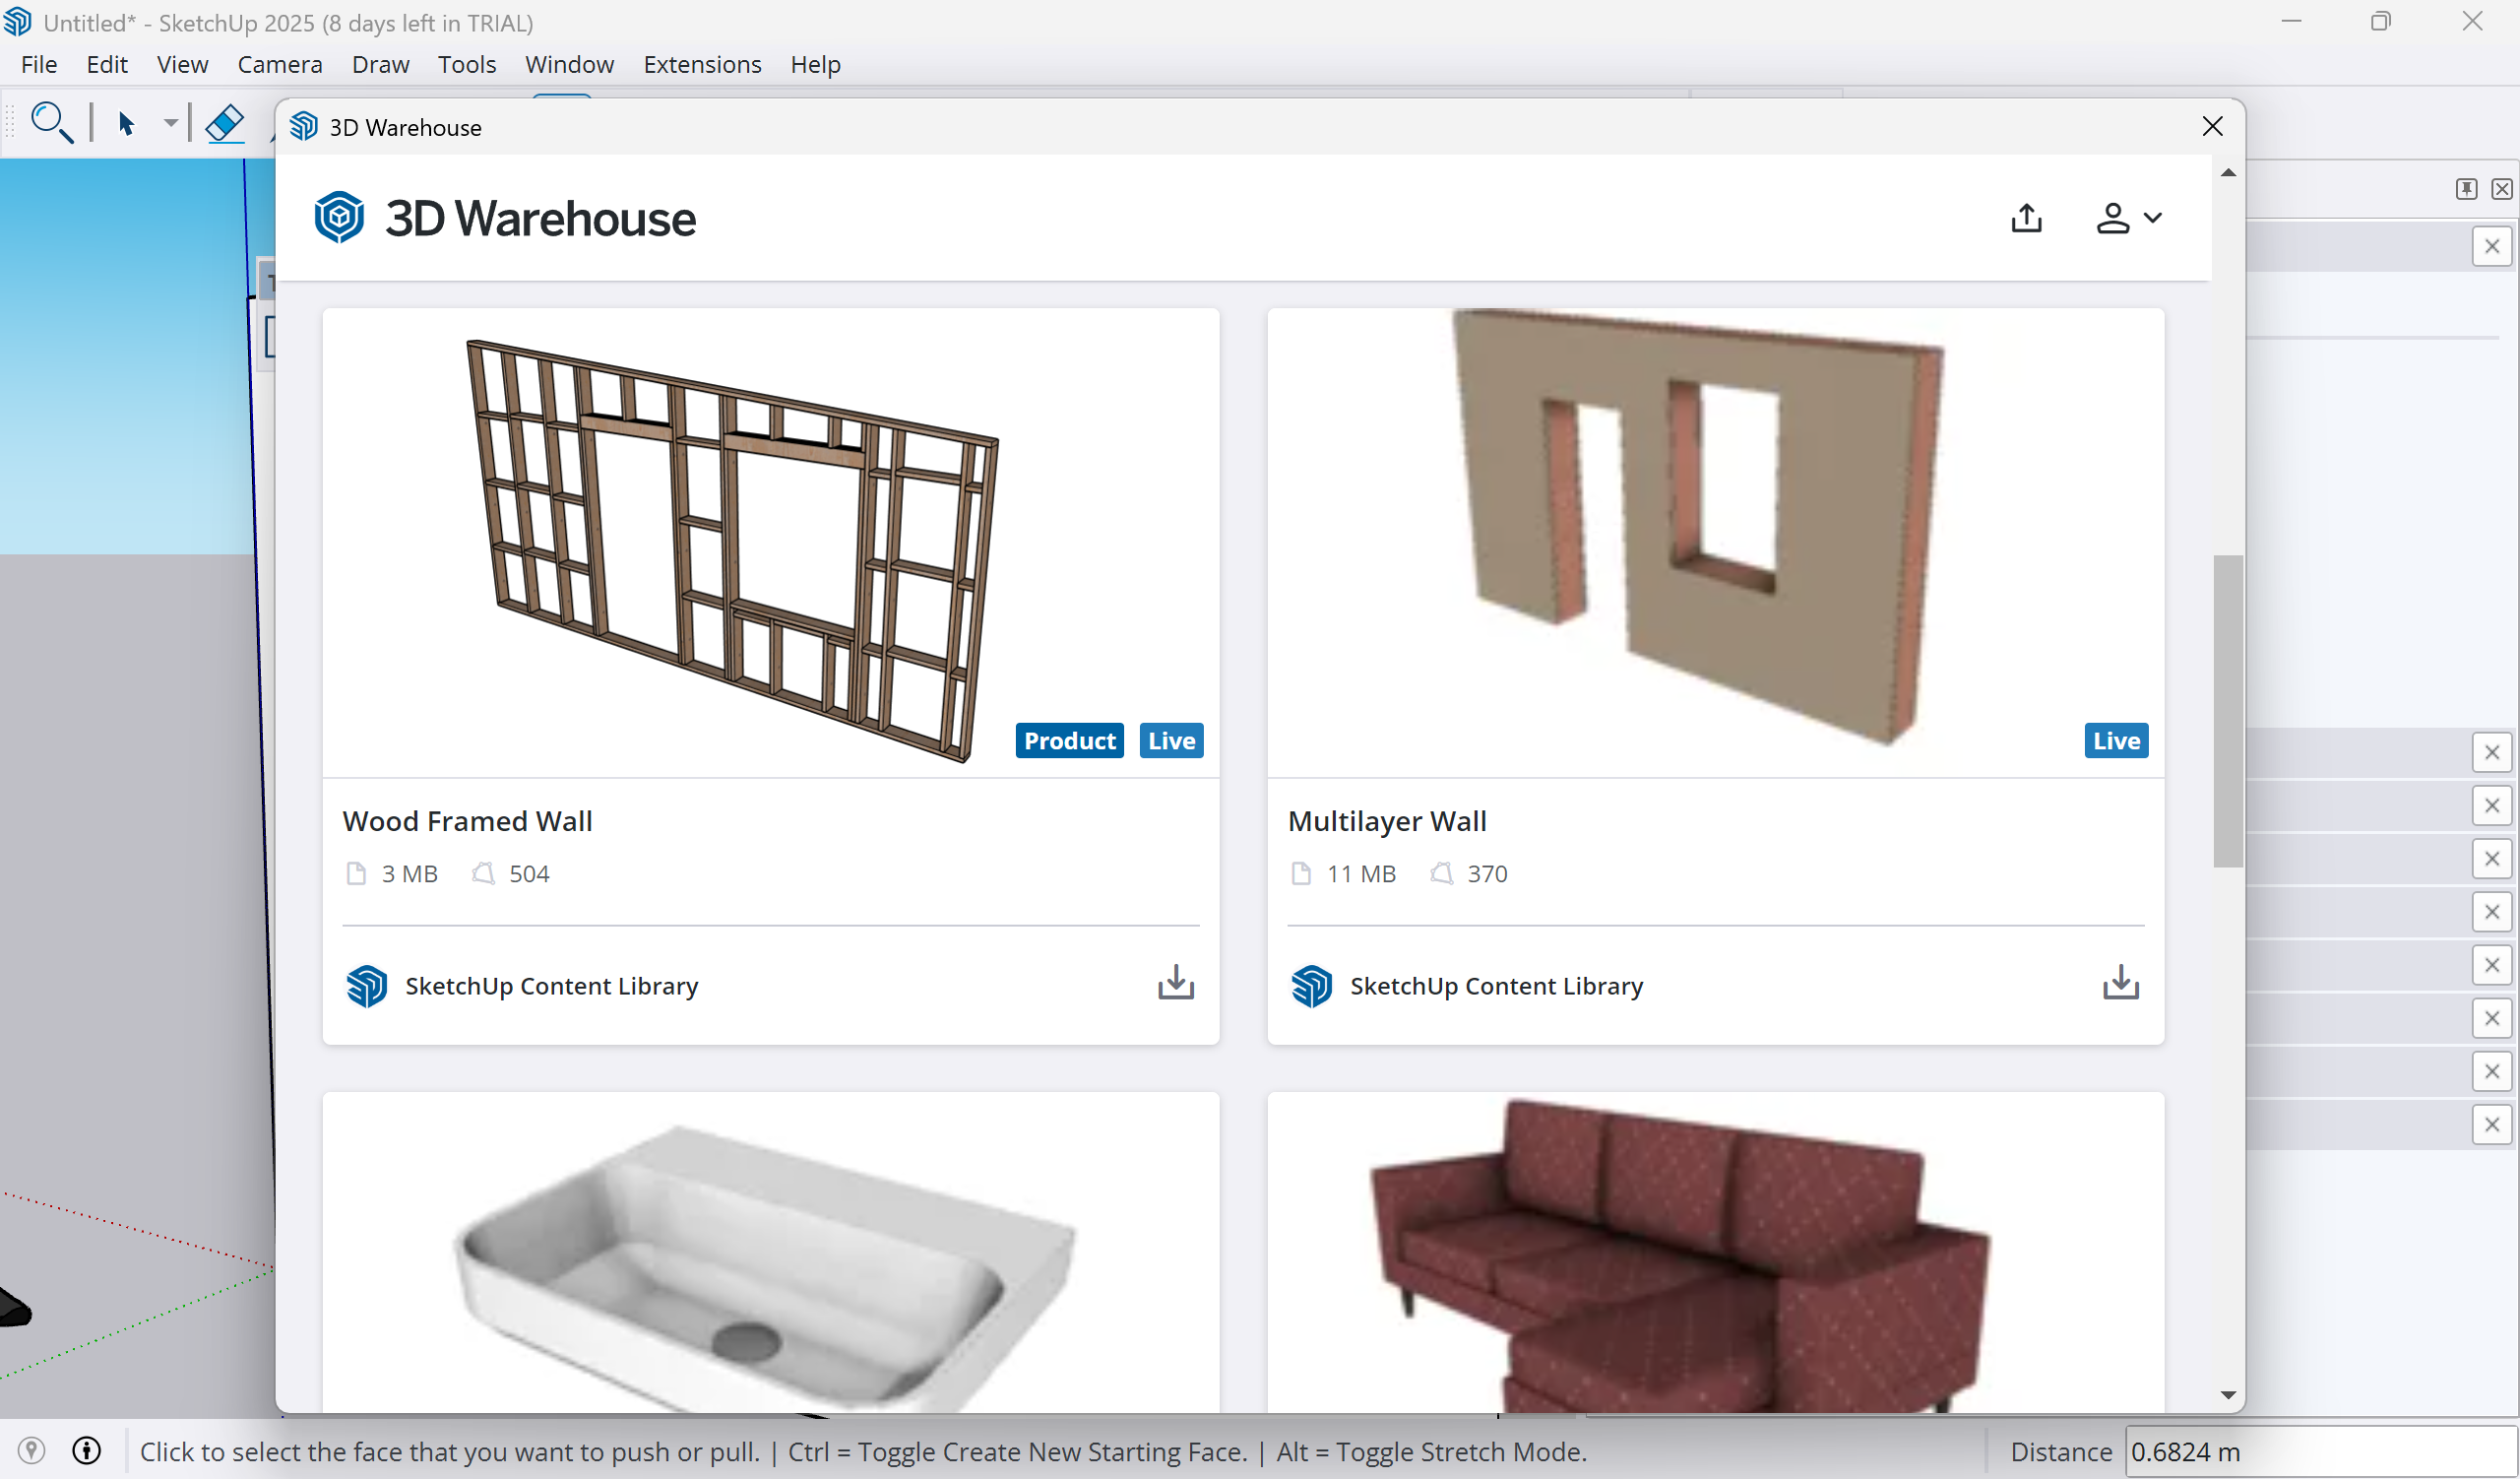This screenshot has width=2520, height=1479.
Task: Click the 3D Warehouse logo
Action: [x=504, y=218]
